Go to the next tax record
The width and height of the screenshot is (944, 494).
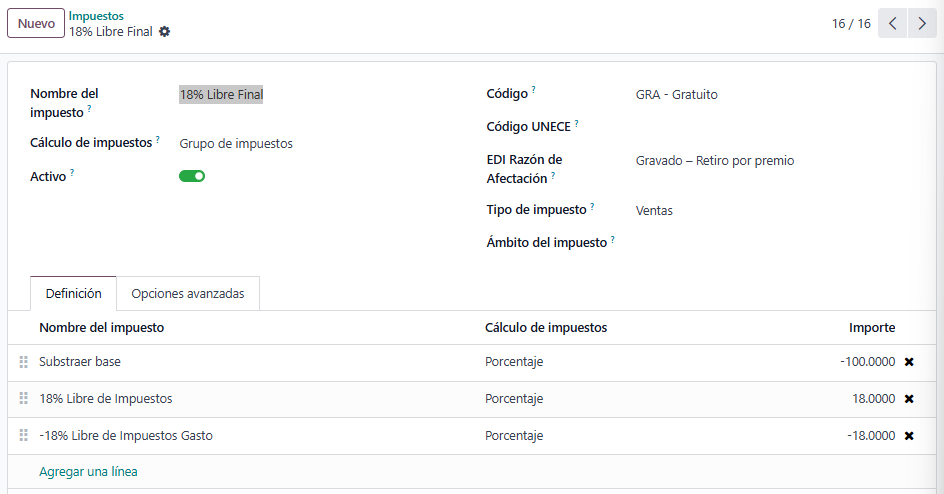coord(922,23)
